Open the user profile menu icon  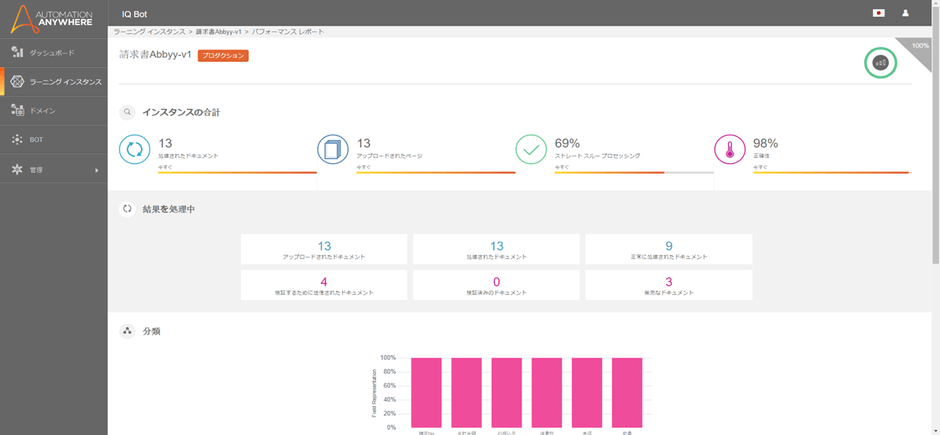click(x=905, y=13)
